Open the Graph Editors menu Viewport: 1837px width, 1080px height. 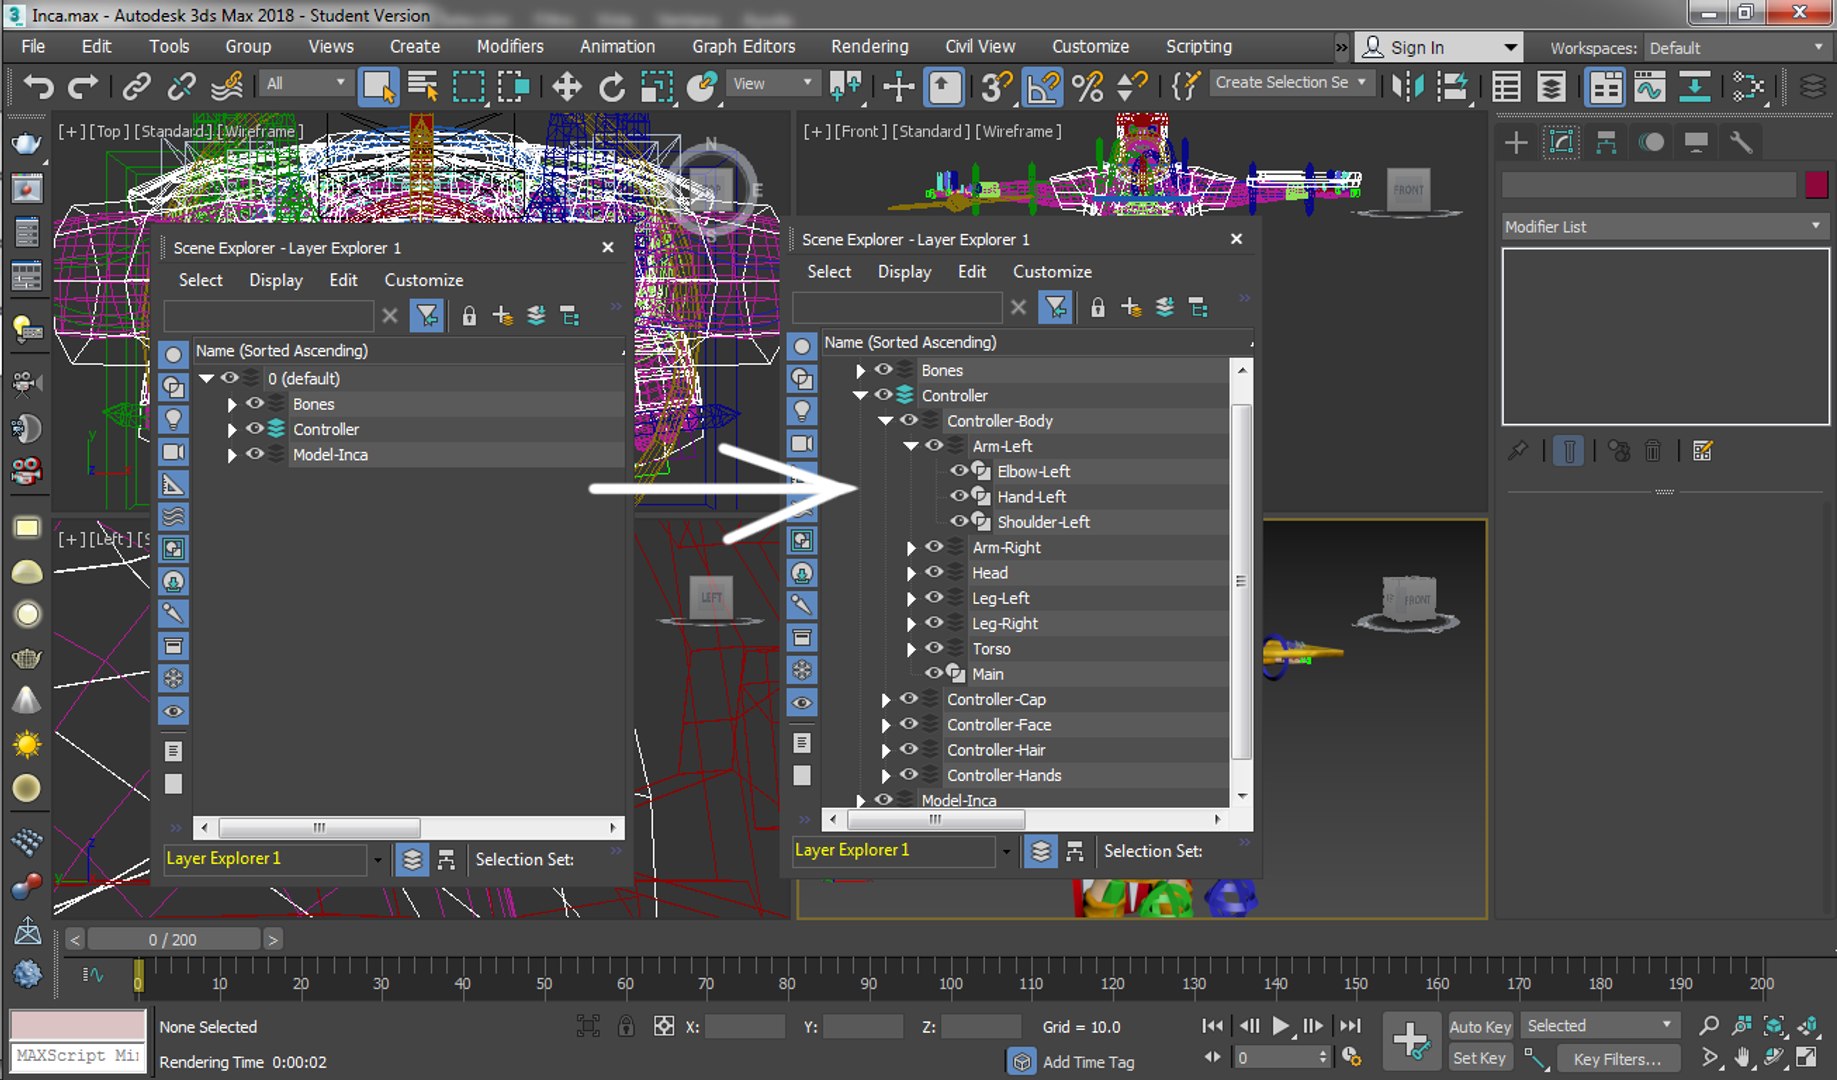(x=743, y=46)
